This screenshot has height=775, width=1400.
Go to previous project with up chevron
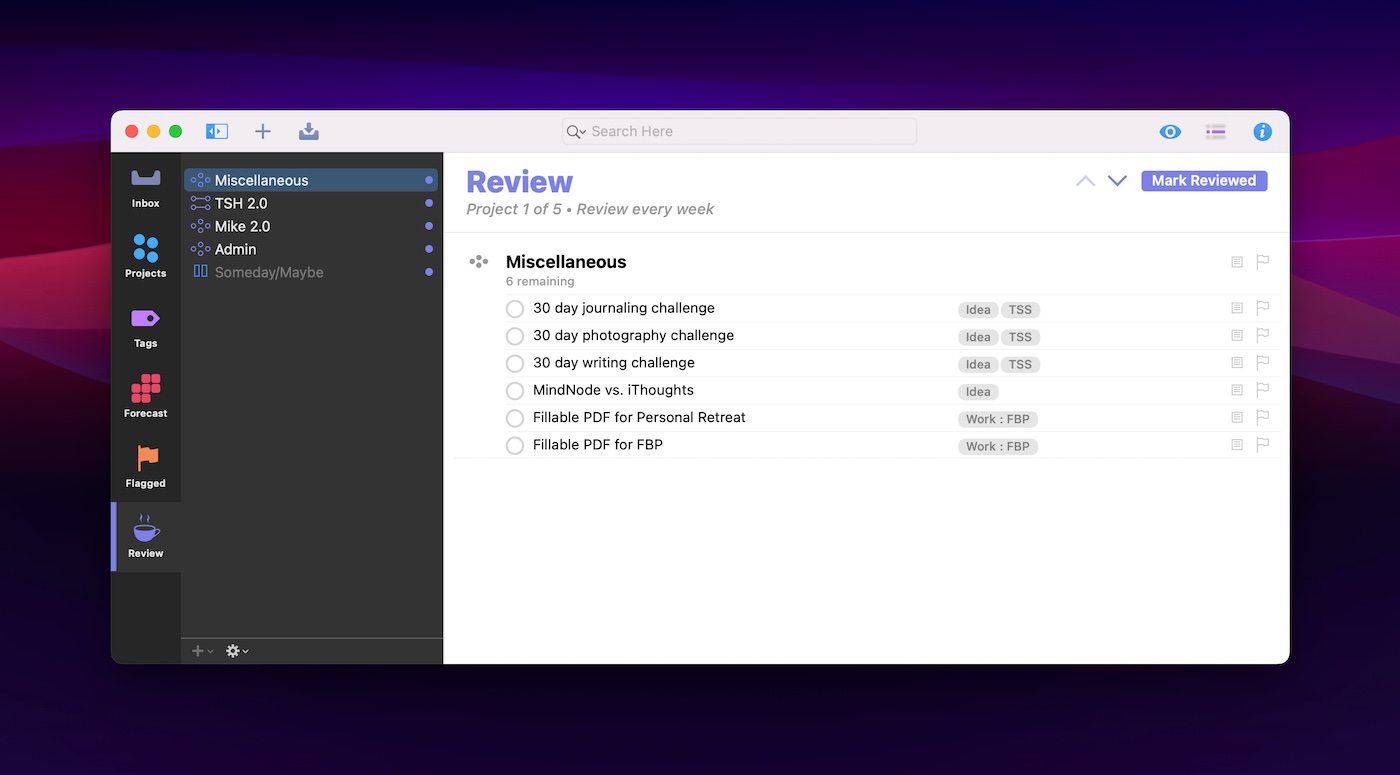1085,181
